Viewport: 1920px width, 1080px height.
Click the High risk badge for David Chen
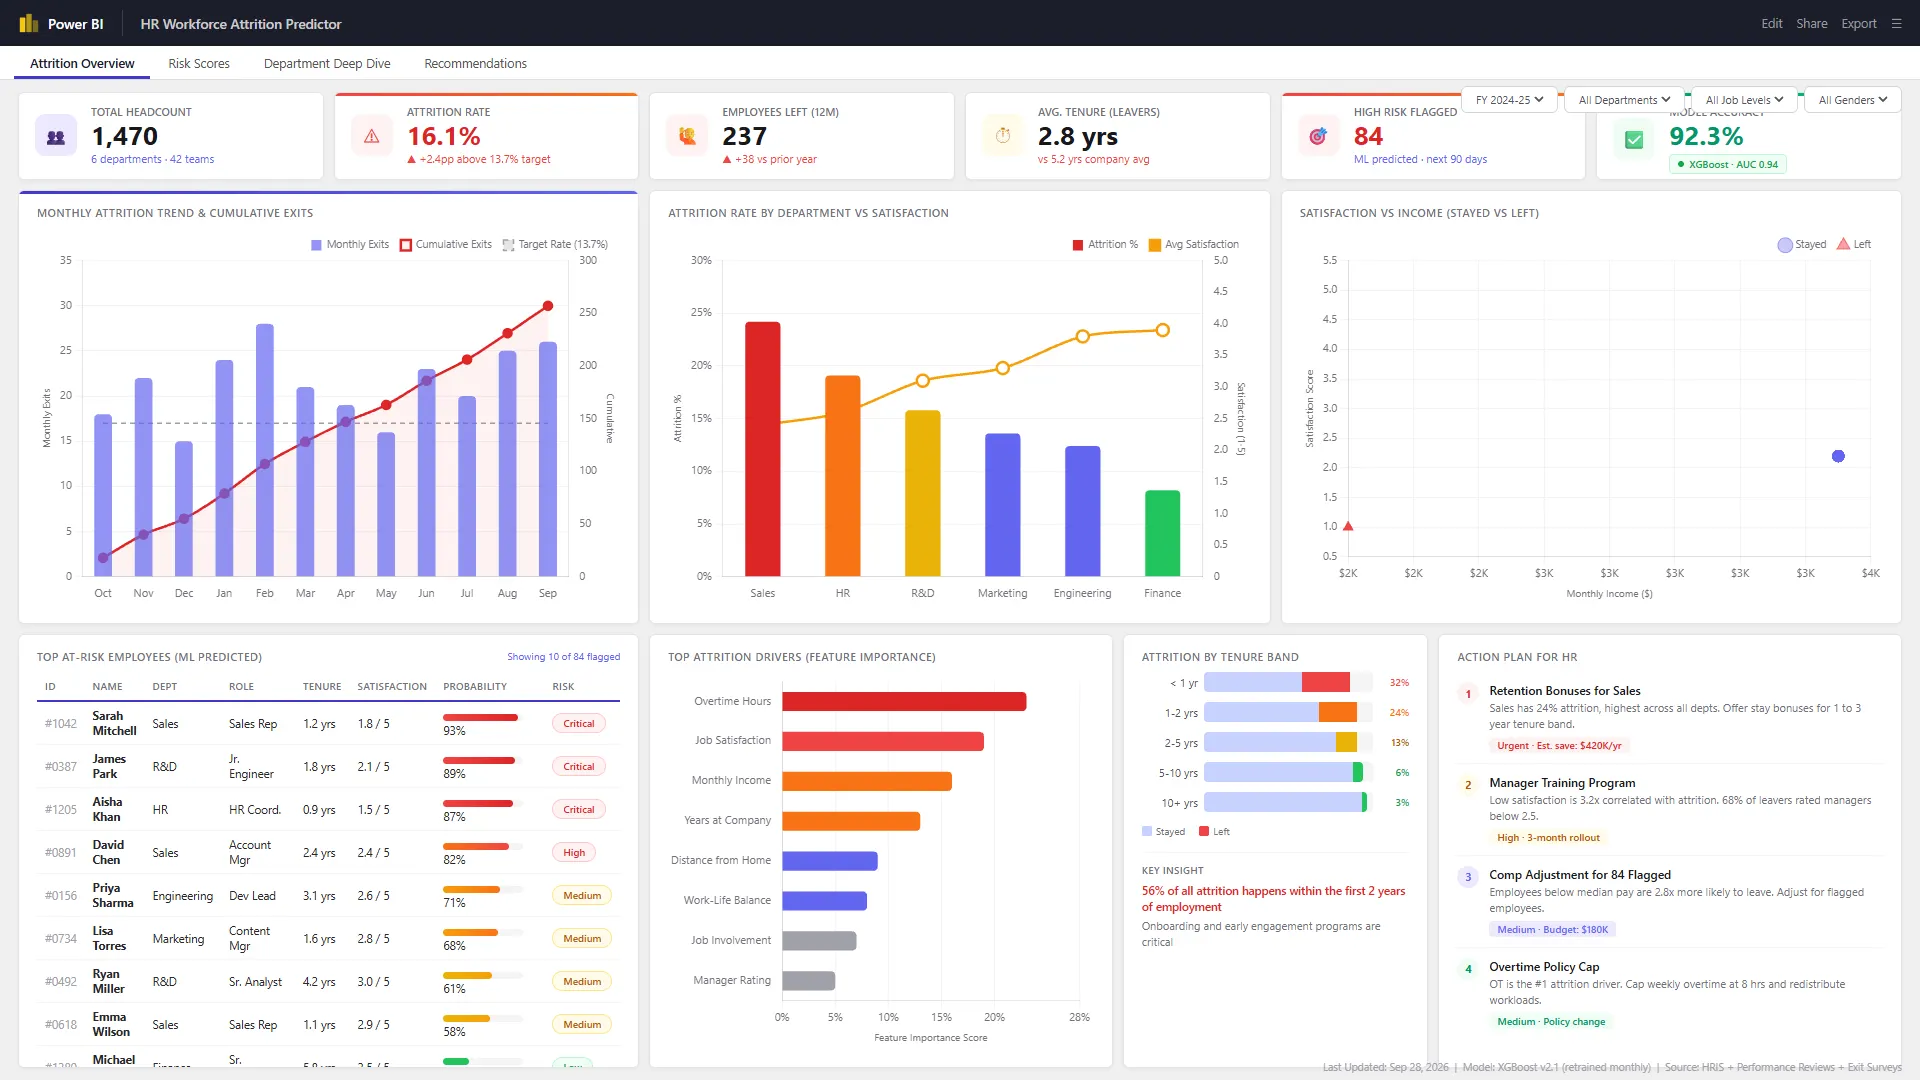pos(574,853)
